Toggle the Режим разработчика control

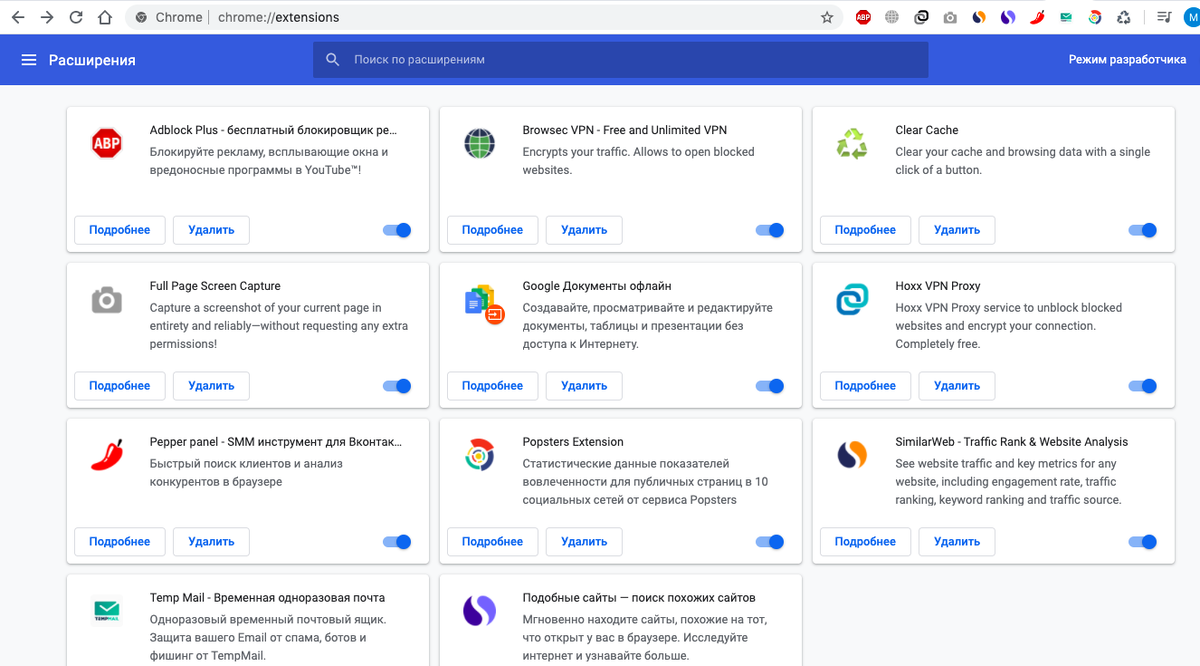point(1127,60)
